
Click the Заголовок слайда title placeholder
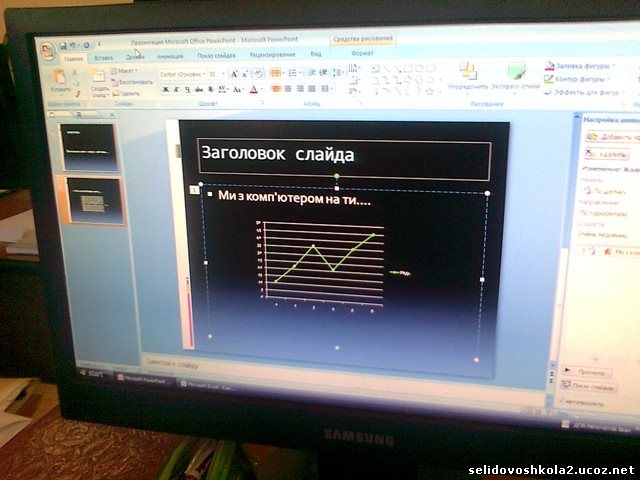tap(344, 159)
